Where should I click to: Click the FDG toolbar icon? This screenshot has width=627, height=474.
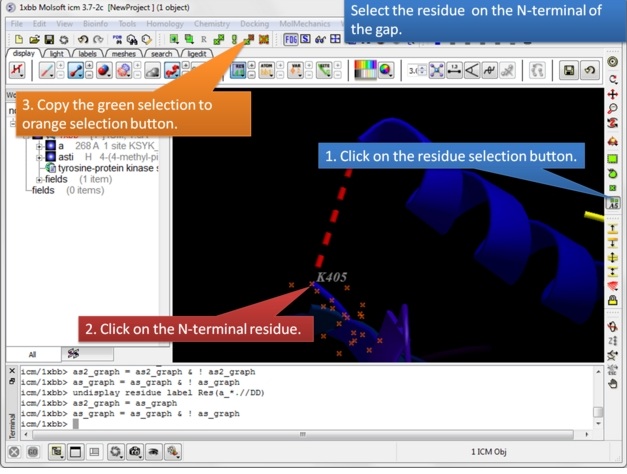[291, 40]
